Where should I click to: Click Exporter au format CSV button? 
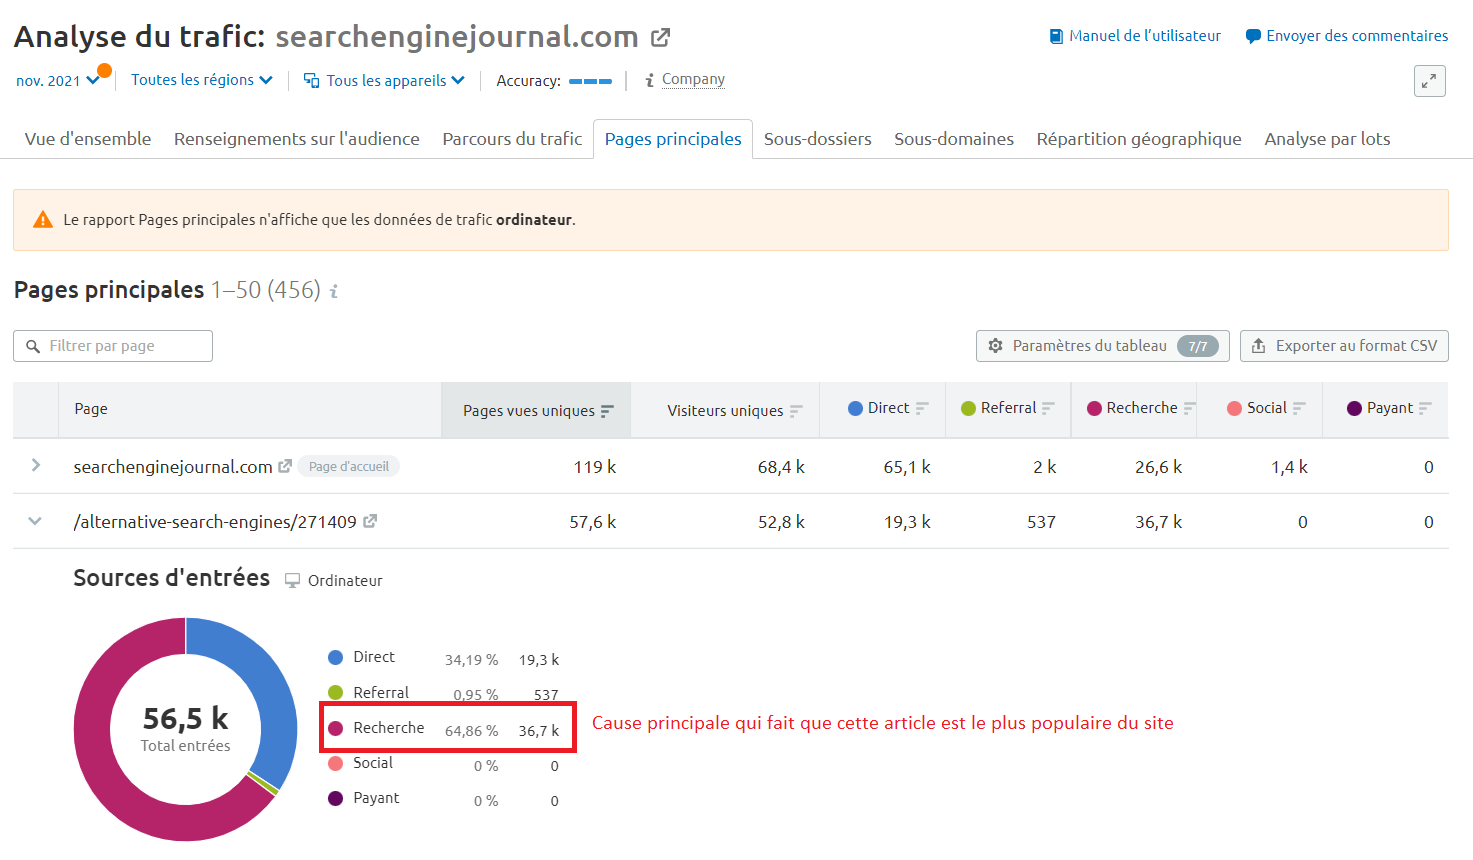point(1344,346)
